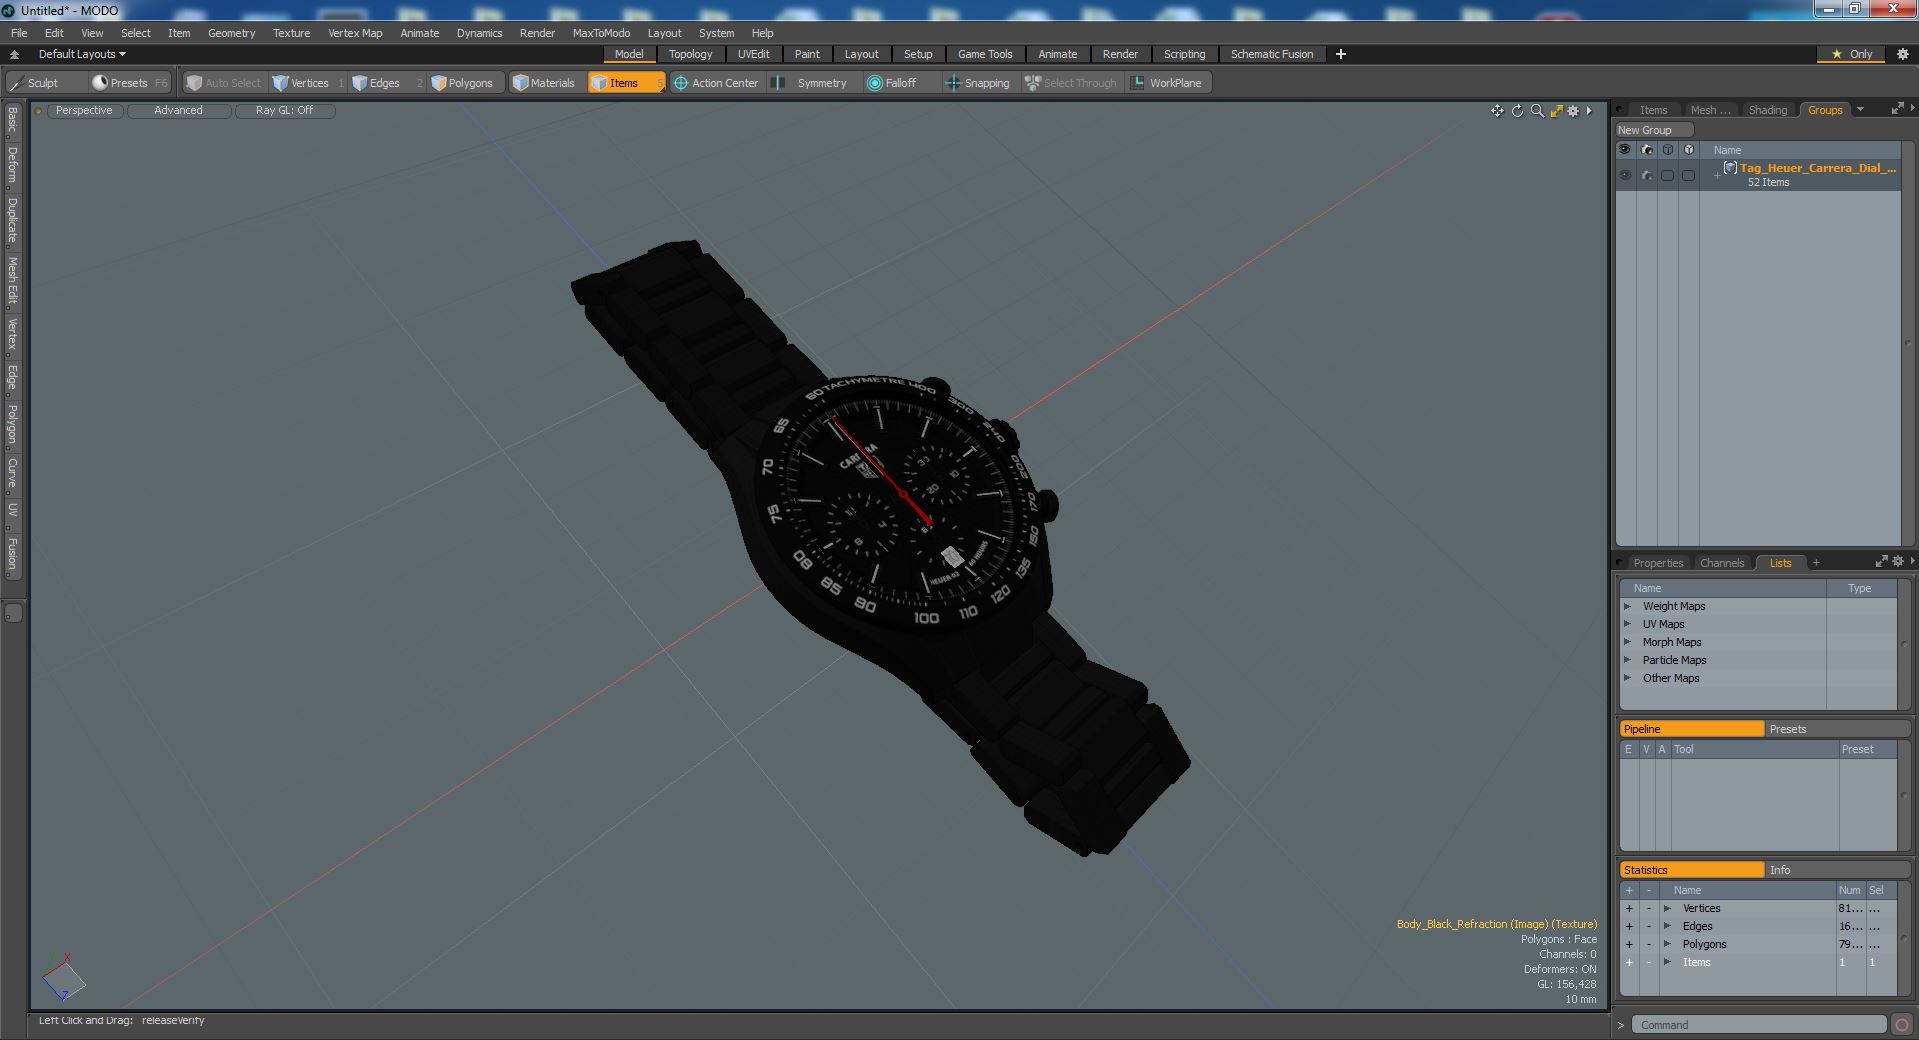This screenshot has width=1919, height=1040.
Task: Toggle render camera of Tag_Heuer_Carrera group
Action: tap(1647, 175)
